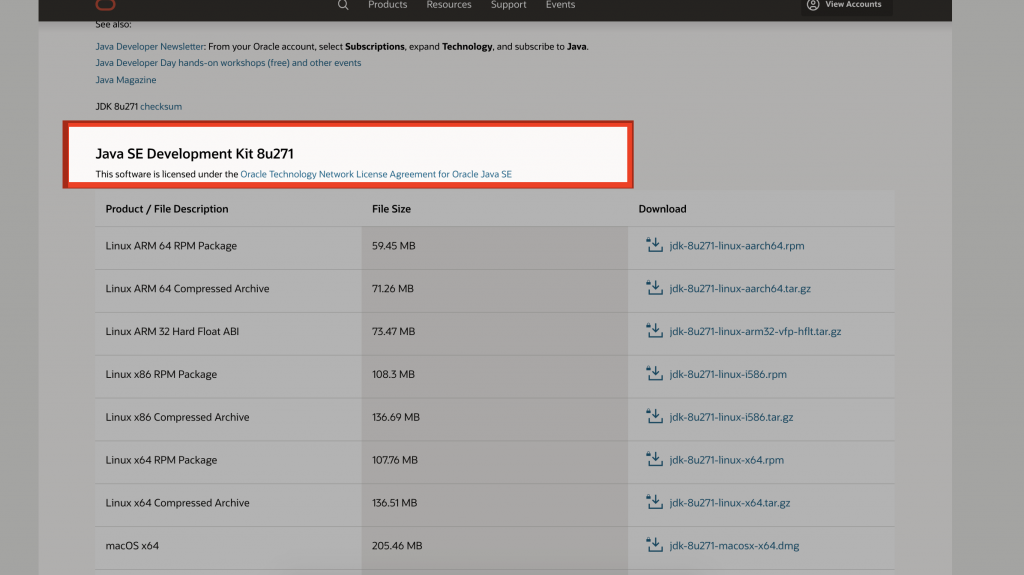
Task: Open the Java Magazine link
Action: pos(125,80)
